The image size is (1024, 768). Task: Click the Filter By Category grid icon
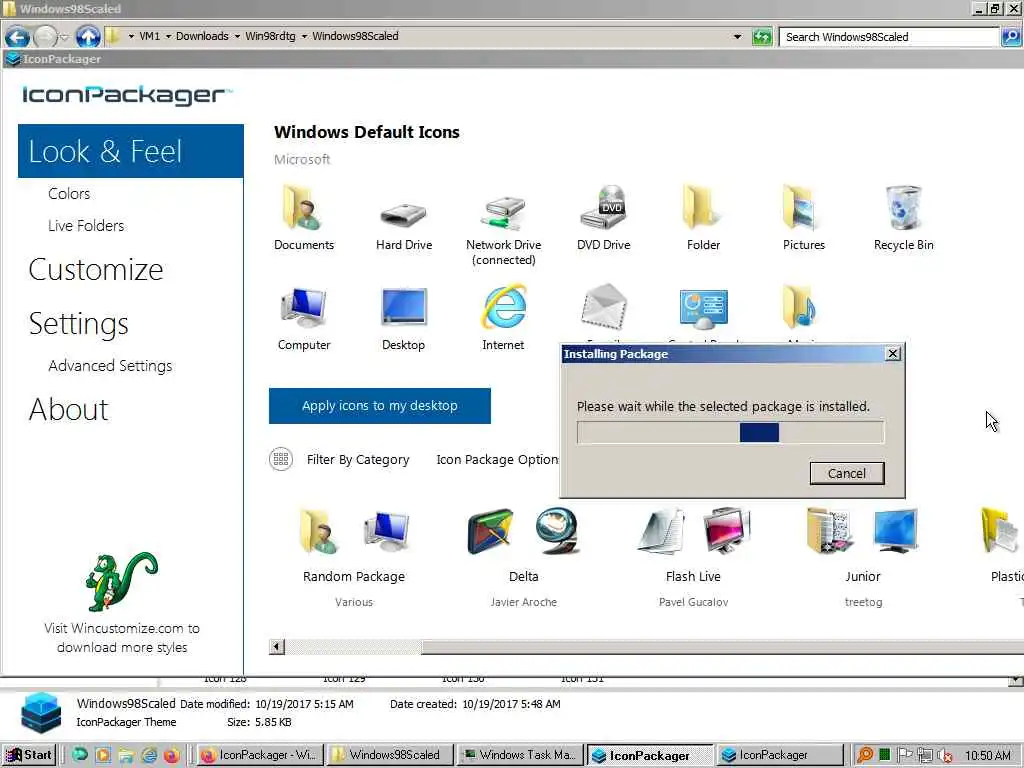(281, 459)
